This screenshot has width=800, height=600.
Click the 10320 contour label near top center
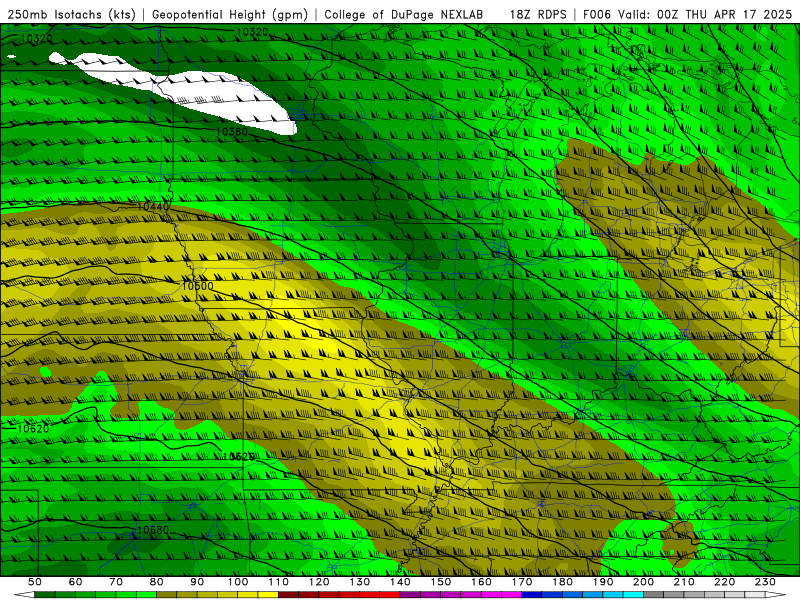click(x=253, y=32)
